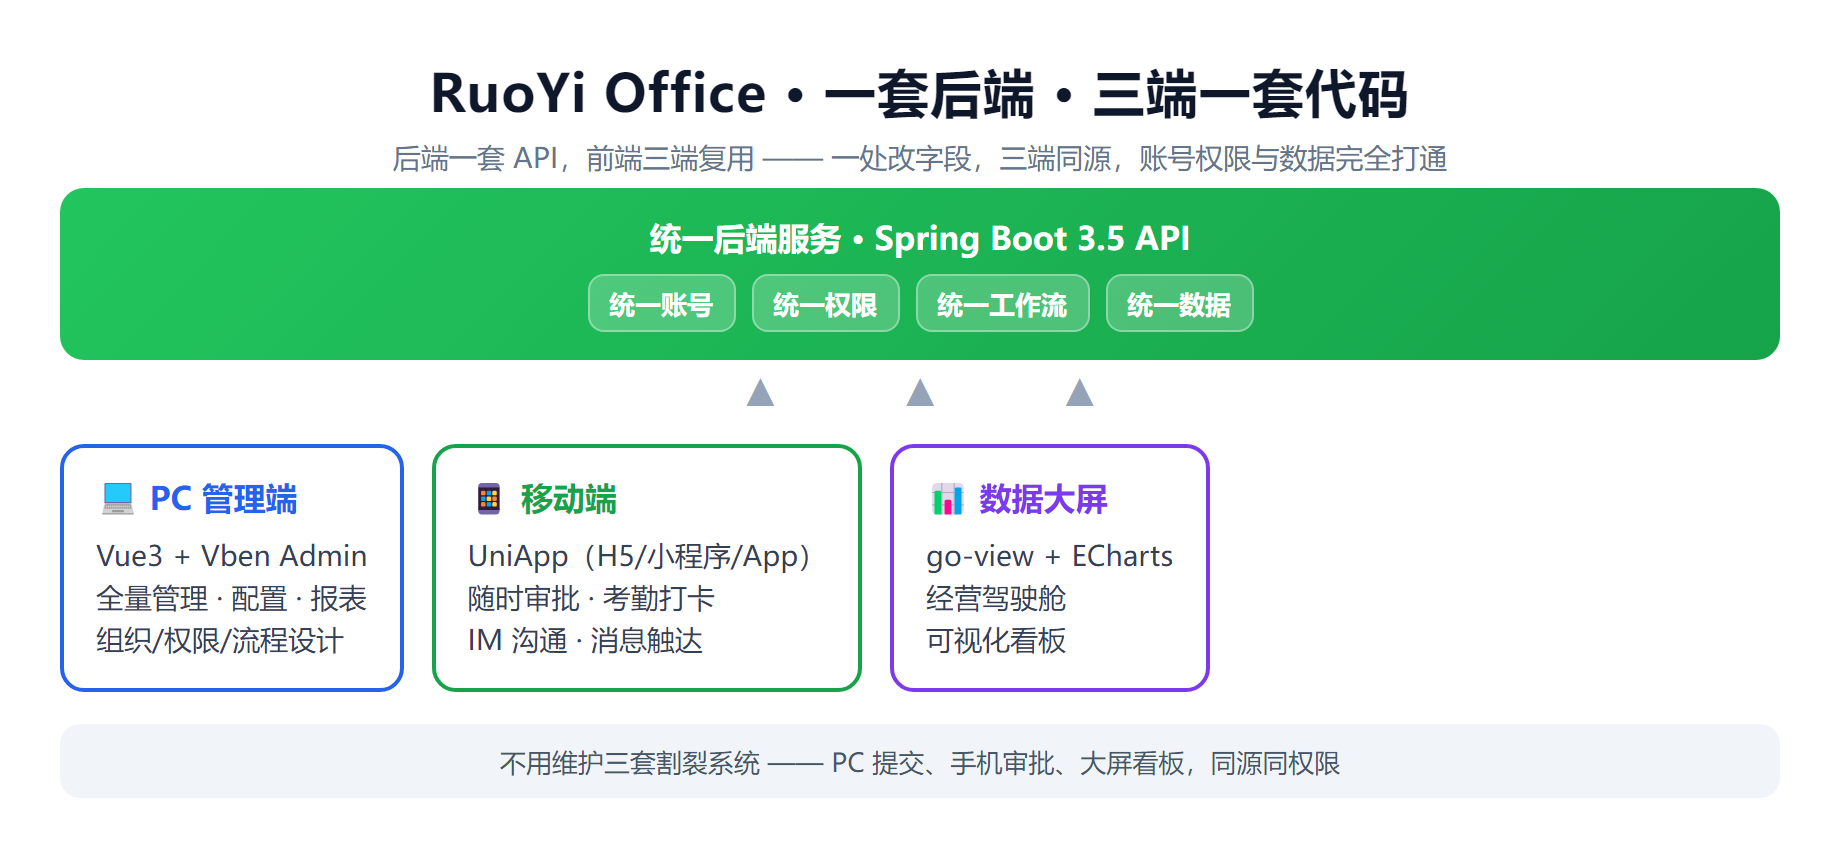Click the heading 统一后端服务 · Spring Boot 3.5 API
The width and height of the screenshot is (1840, 858).
(919, 239)
